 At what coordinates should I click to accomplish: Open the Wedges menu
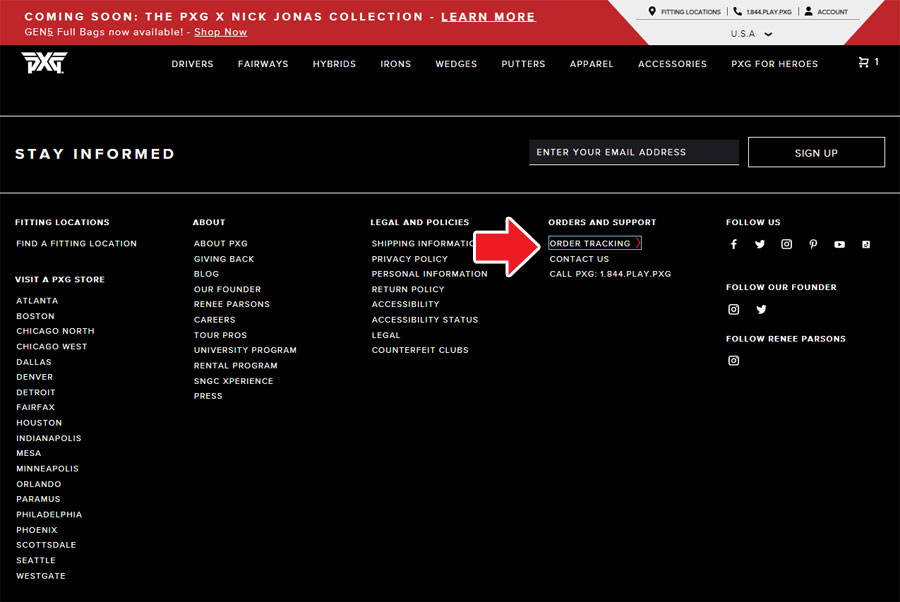point(456,64)
